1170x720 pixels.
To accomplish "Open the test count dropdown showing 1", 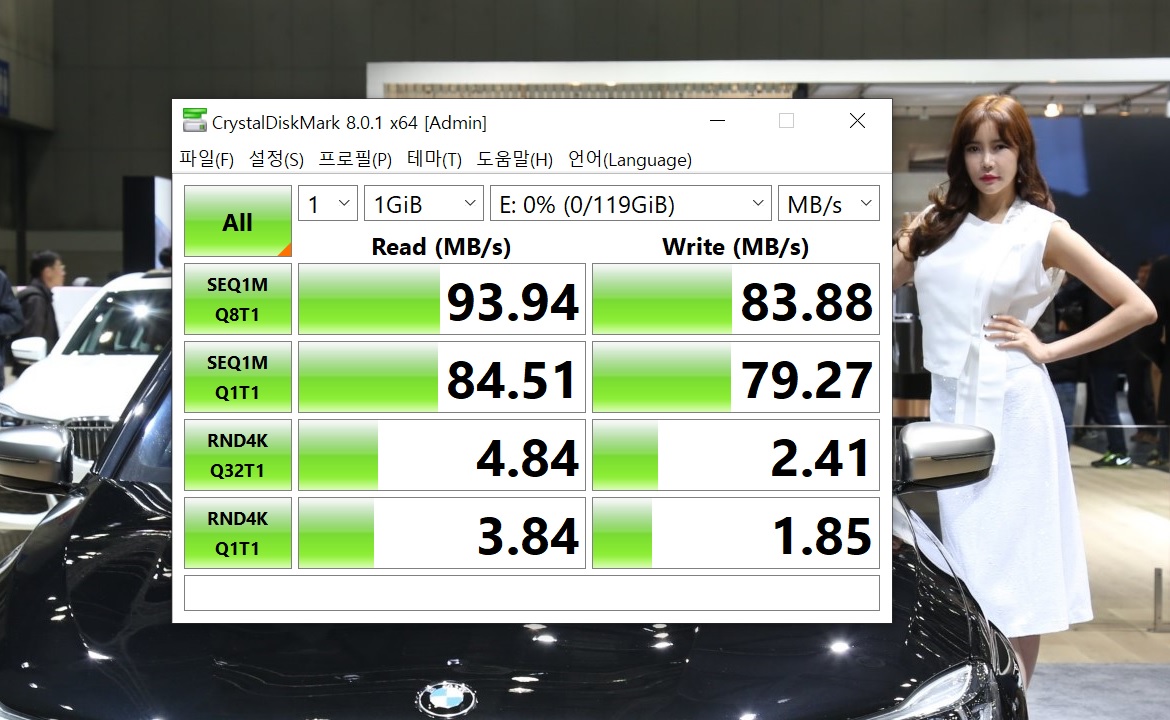I will (328, 203).
